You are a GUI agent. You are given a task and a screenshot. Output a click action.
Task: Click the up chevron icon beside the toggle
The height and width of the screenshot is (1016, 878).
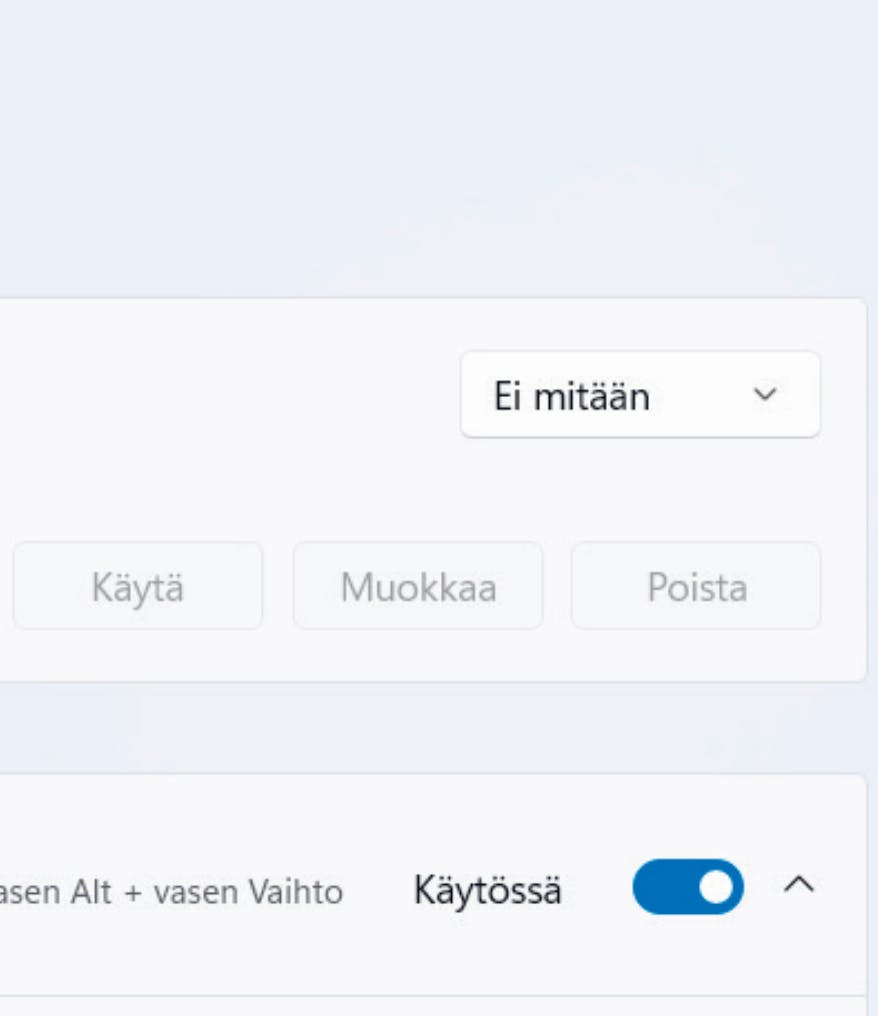coord(798,885)
